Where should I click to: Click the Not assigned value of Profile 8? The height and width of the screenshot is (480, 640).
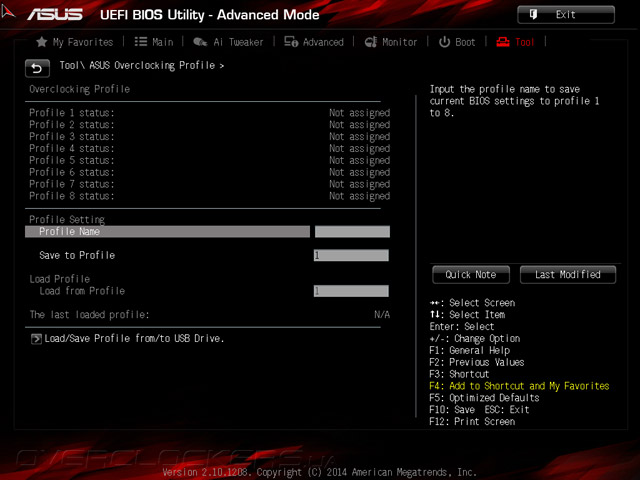tap(360, 196)
